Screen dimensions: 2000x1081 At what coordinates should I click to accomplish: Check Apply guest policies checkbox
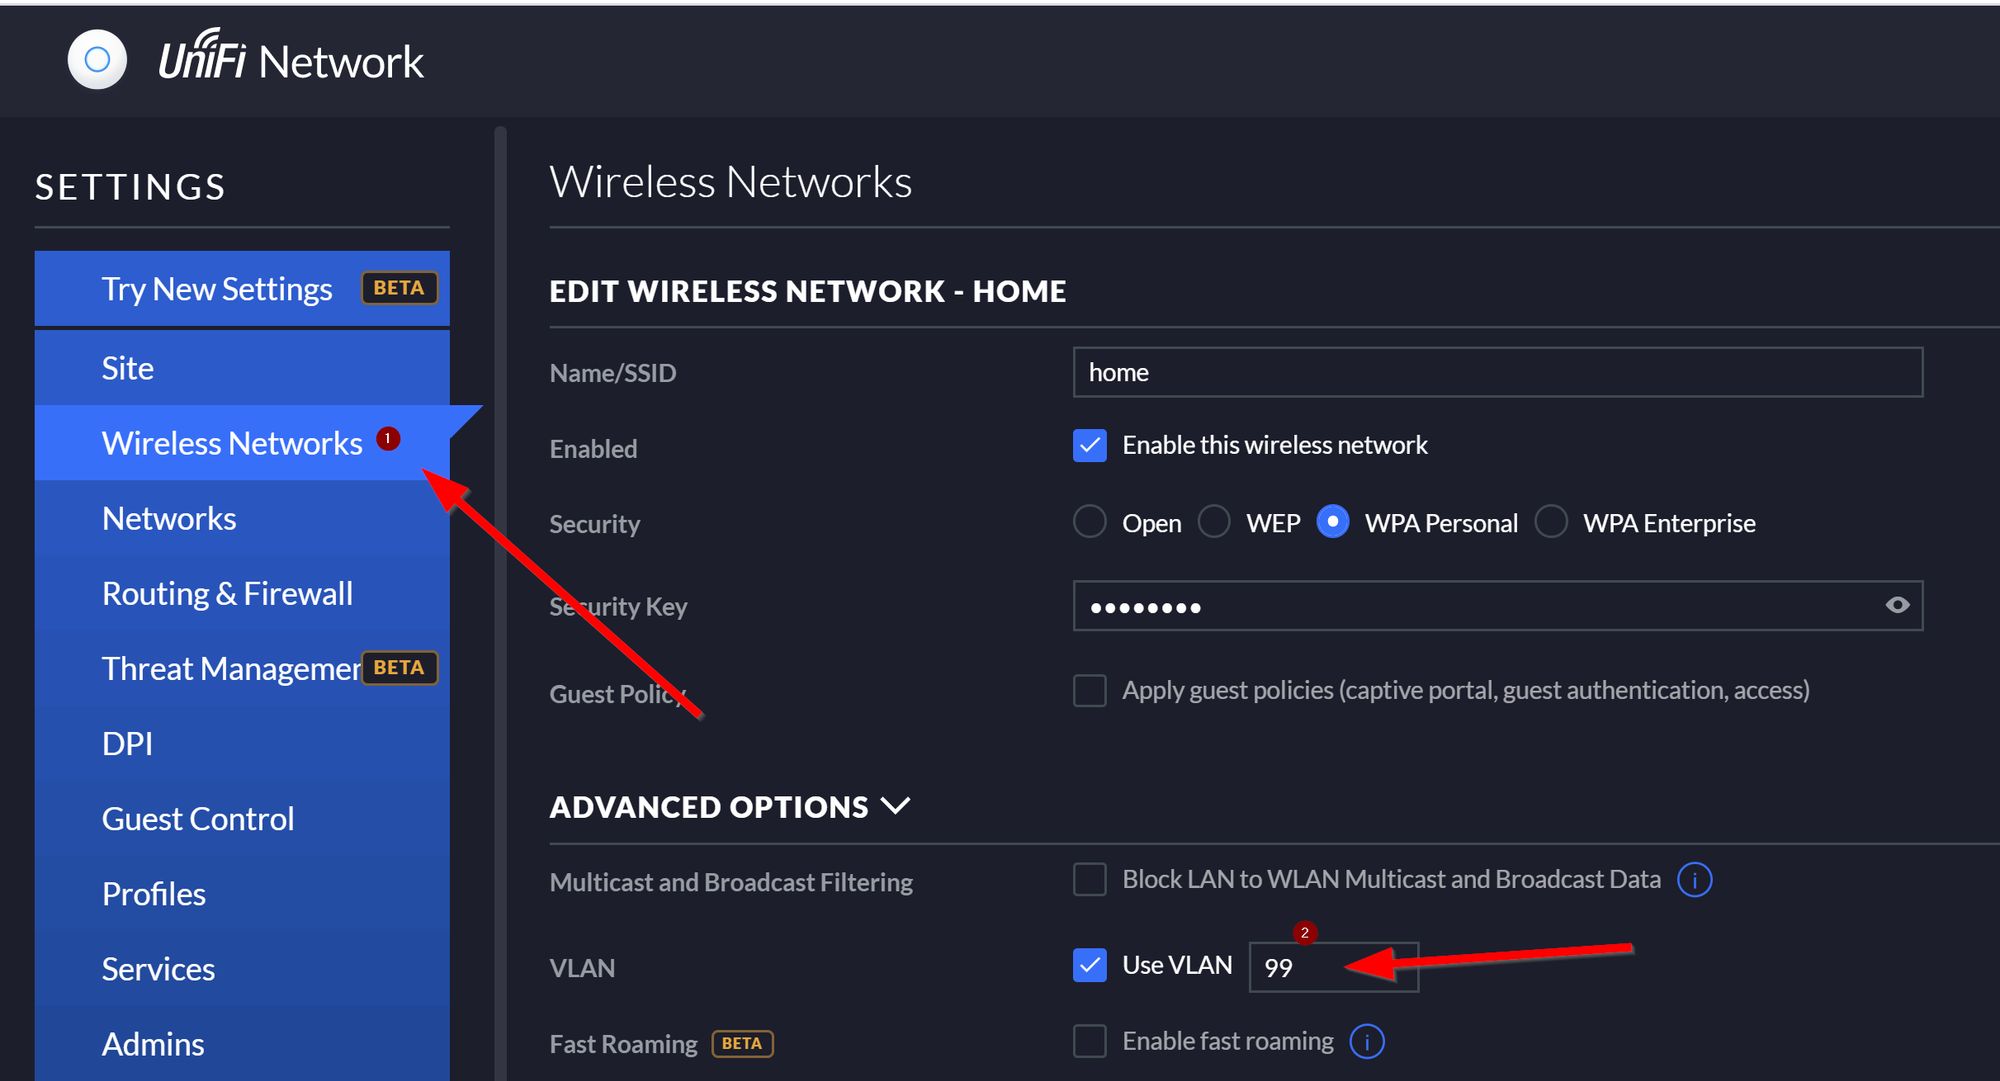[x=1089, y=690]
